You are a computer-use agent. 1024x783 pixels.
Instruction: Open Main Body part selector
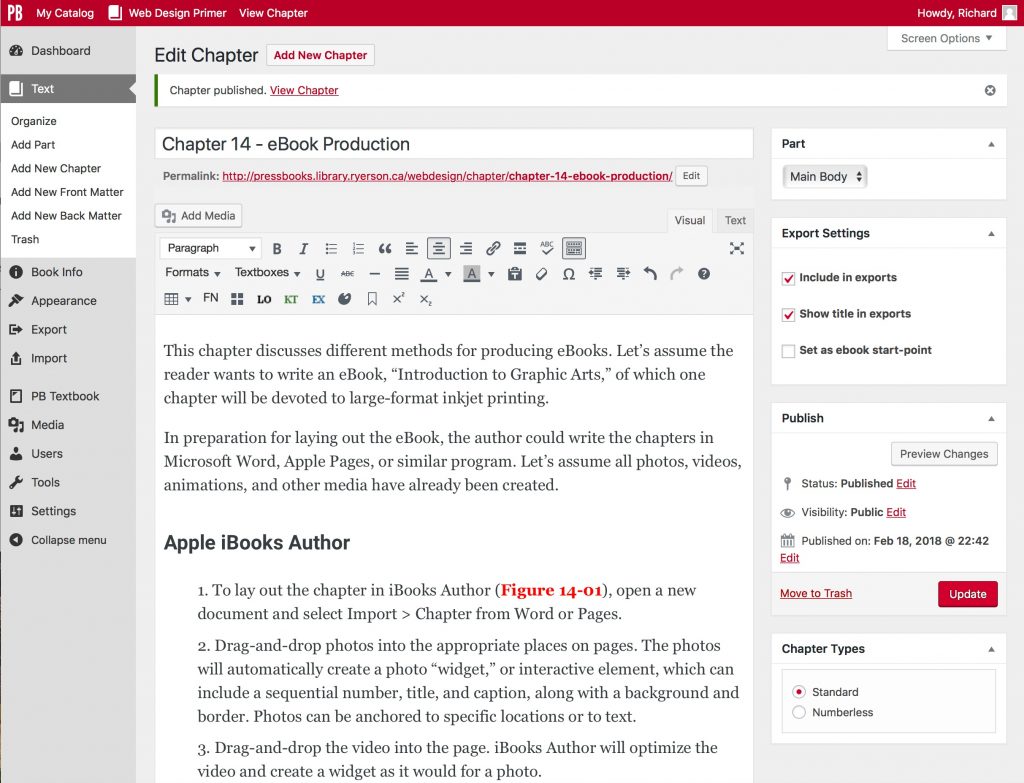click(x=825, y=177)
